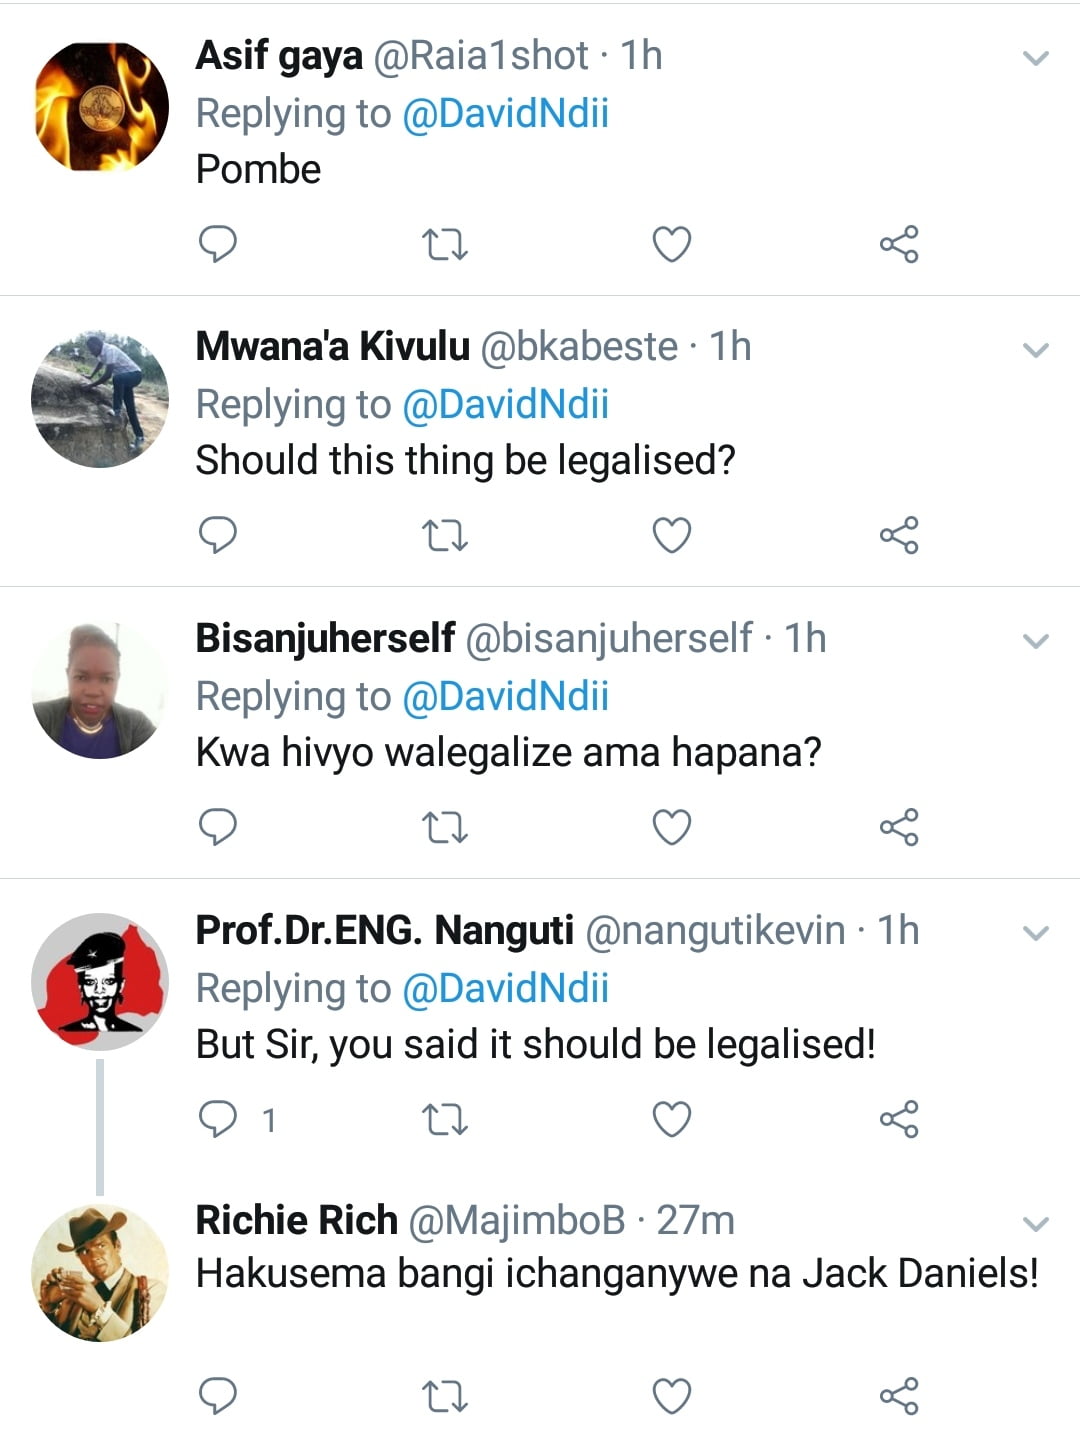Image resolution: width=1080 pixels, height=1444 pixels.
Task: Retweet Asif gaya's Pombe tweet
Action: click(x=444, y=244)
